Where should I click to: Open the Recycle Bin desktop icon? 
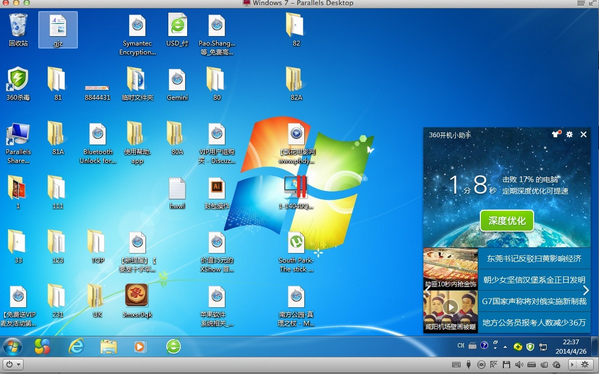[18, 30]
